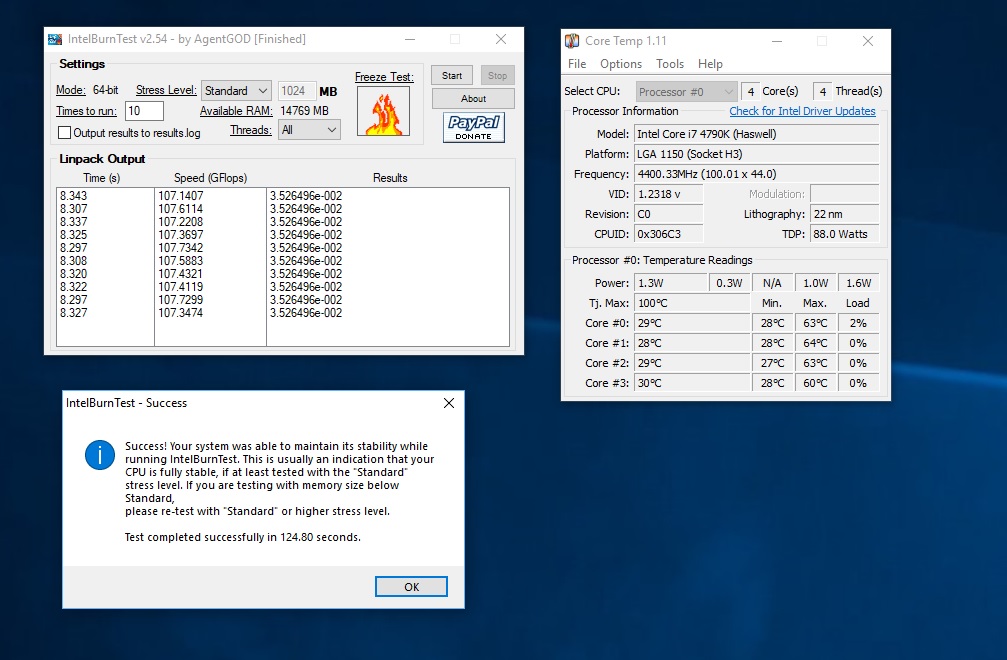
Task: Open the File menu in Core Temp
Action: coord(577,64)
